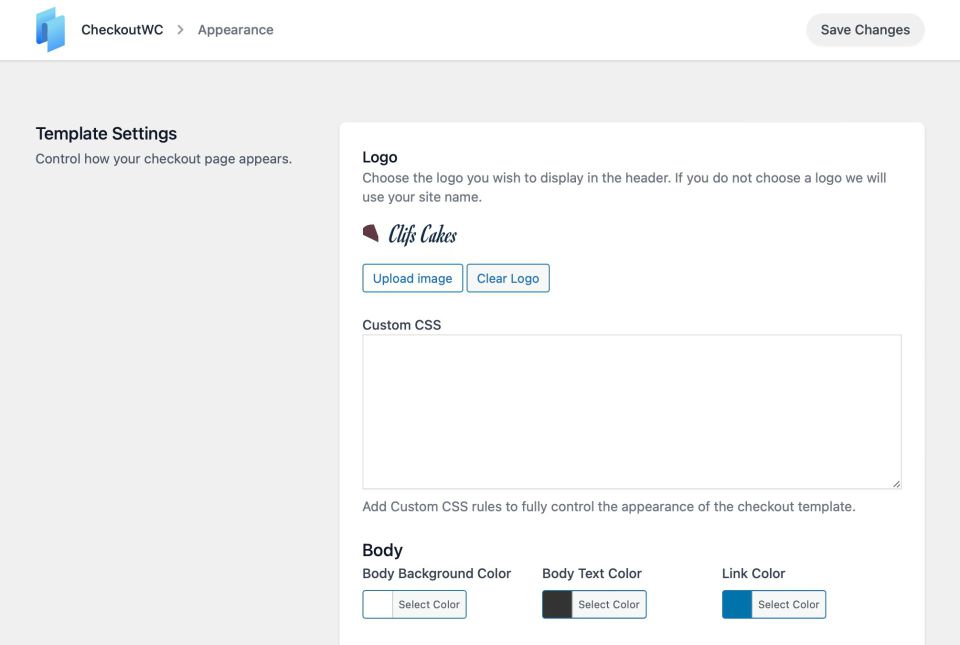Select the Appearance breadcrumb item

click(235, 30)
